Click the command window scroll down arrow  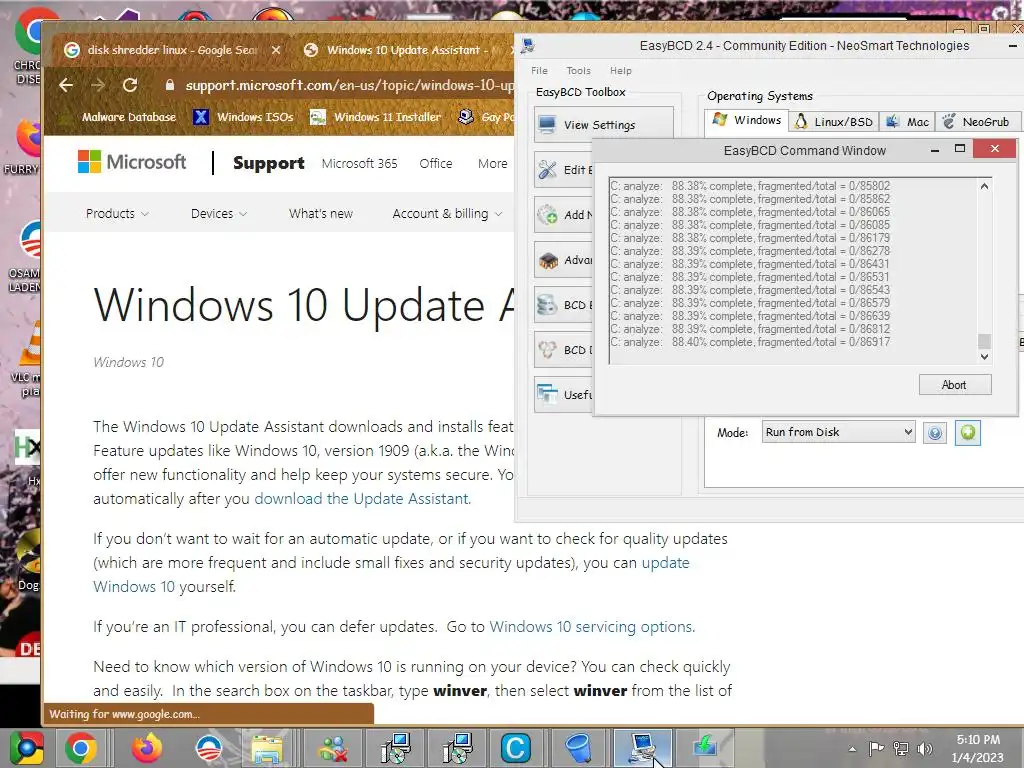[x=985, y=357]
